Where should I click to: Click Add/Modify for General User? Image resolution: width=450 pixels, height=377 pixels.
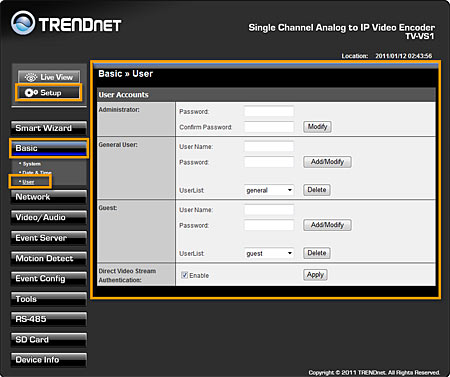pyautogui.click(x=327, y=162)
